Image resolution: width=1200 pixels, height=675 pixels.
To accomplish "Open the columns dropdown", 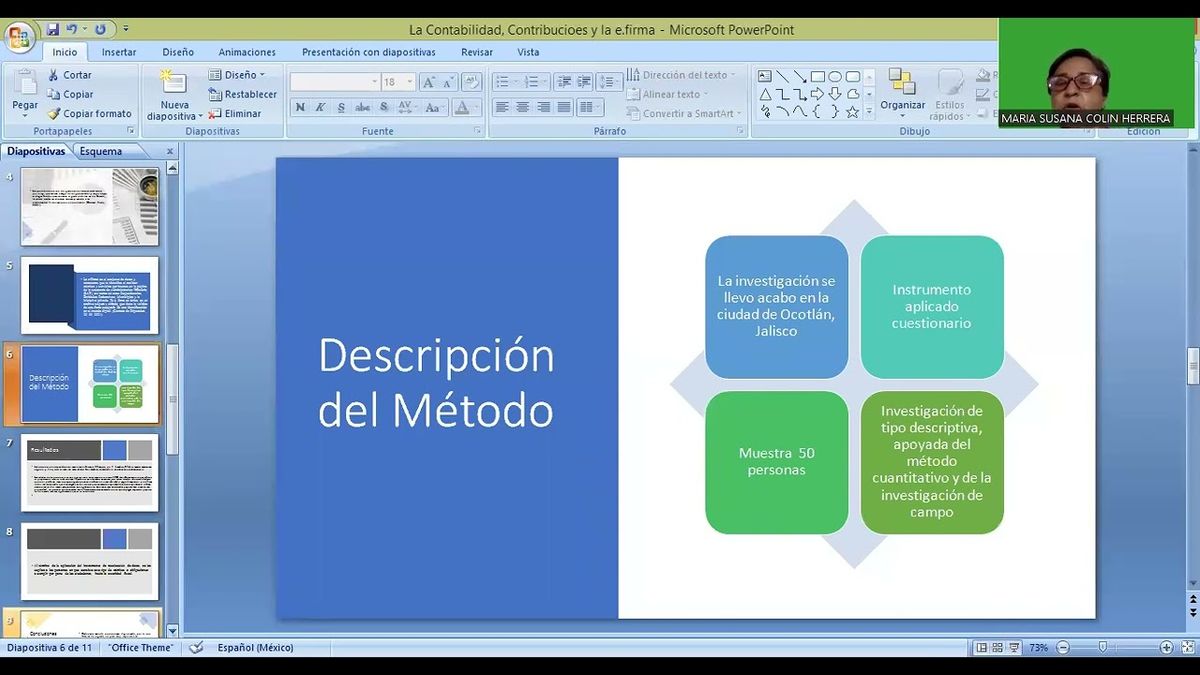I will [589, 107].
